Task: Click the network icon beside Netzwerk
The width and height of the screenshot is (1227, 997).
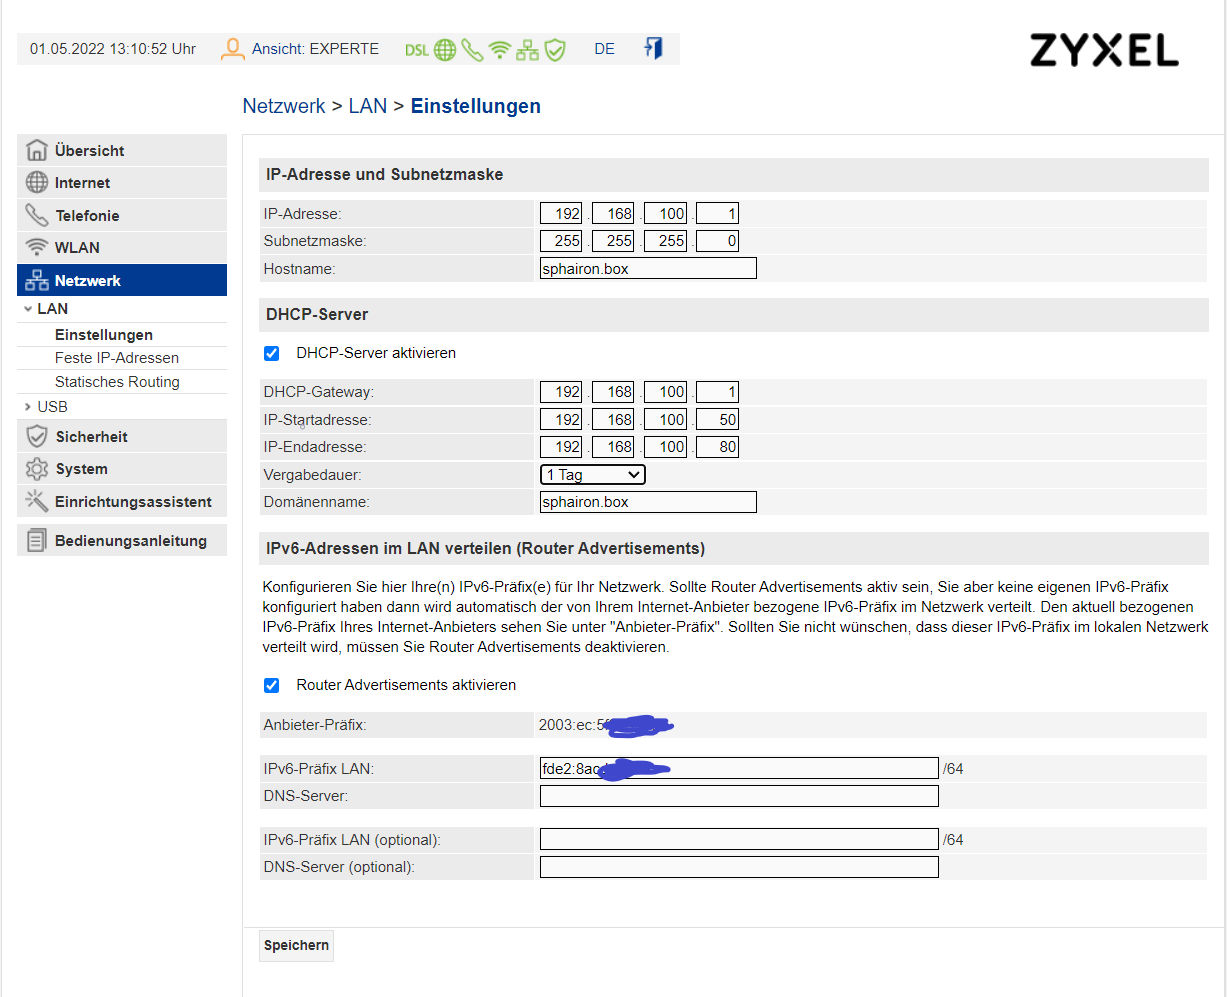Action: click(x=37, y=280)
